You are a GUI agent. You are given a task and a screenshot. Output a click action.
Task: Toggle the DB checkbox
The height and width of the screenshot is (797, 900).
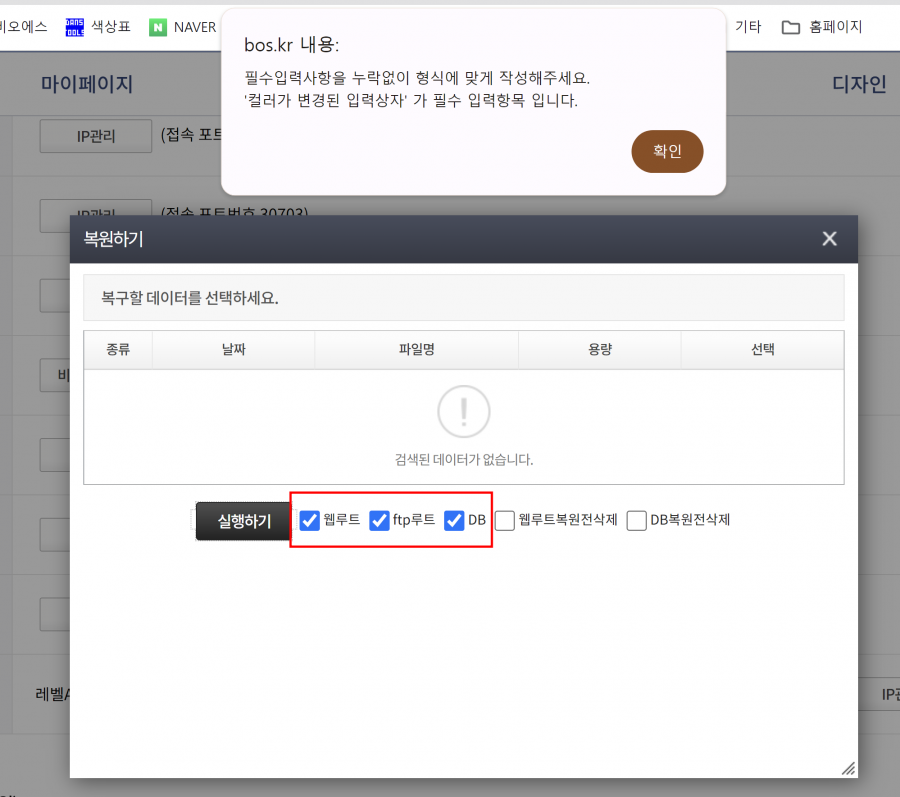point(454,520)
